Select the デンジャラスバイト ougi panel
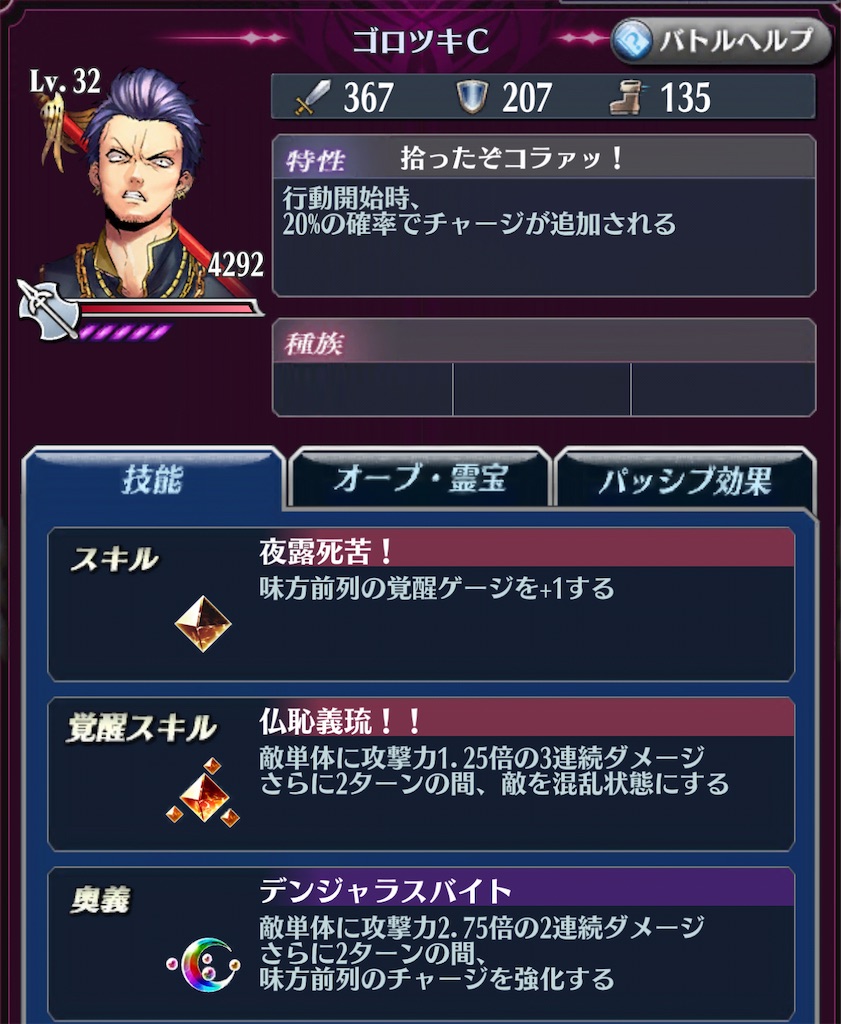 point(421,946)
